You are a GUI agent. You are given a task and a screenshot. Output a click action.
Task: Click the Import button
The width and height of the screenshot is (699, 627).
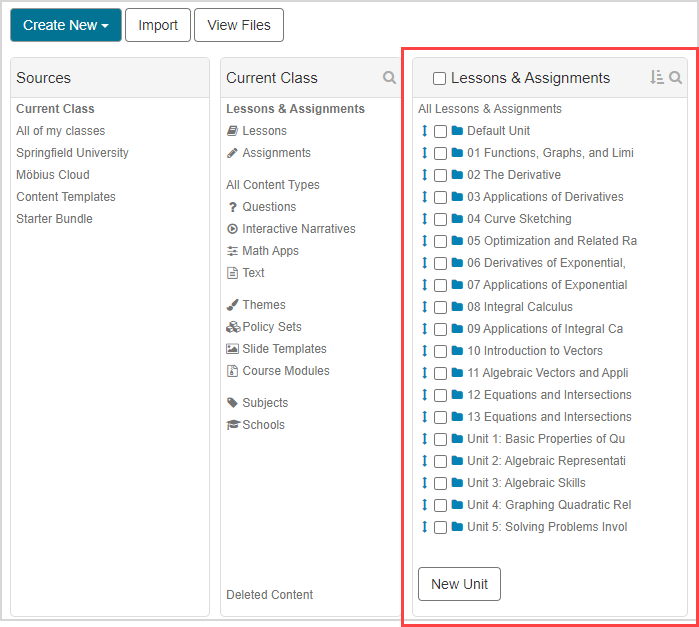click(x=158, y=25)
